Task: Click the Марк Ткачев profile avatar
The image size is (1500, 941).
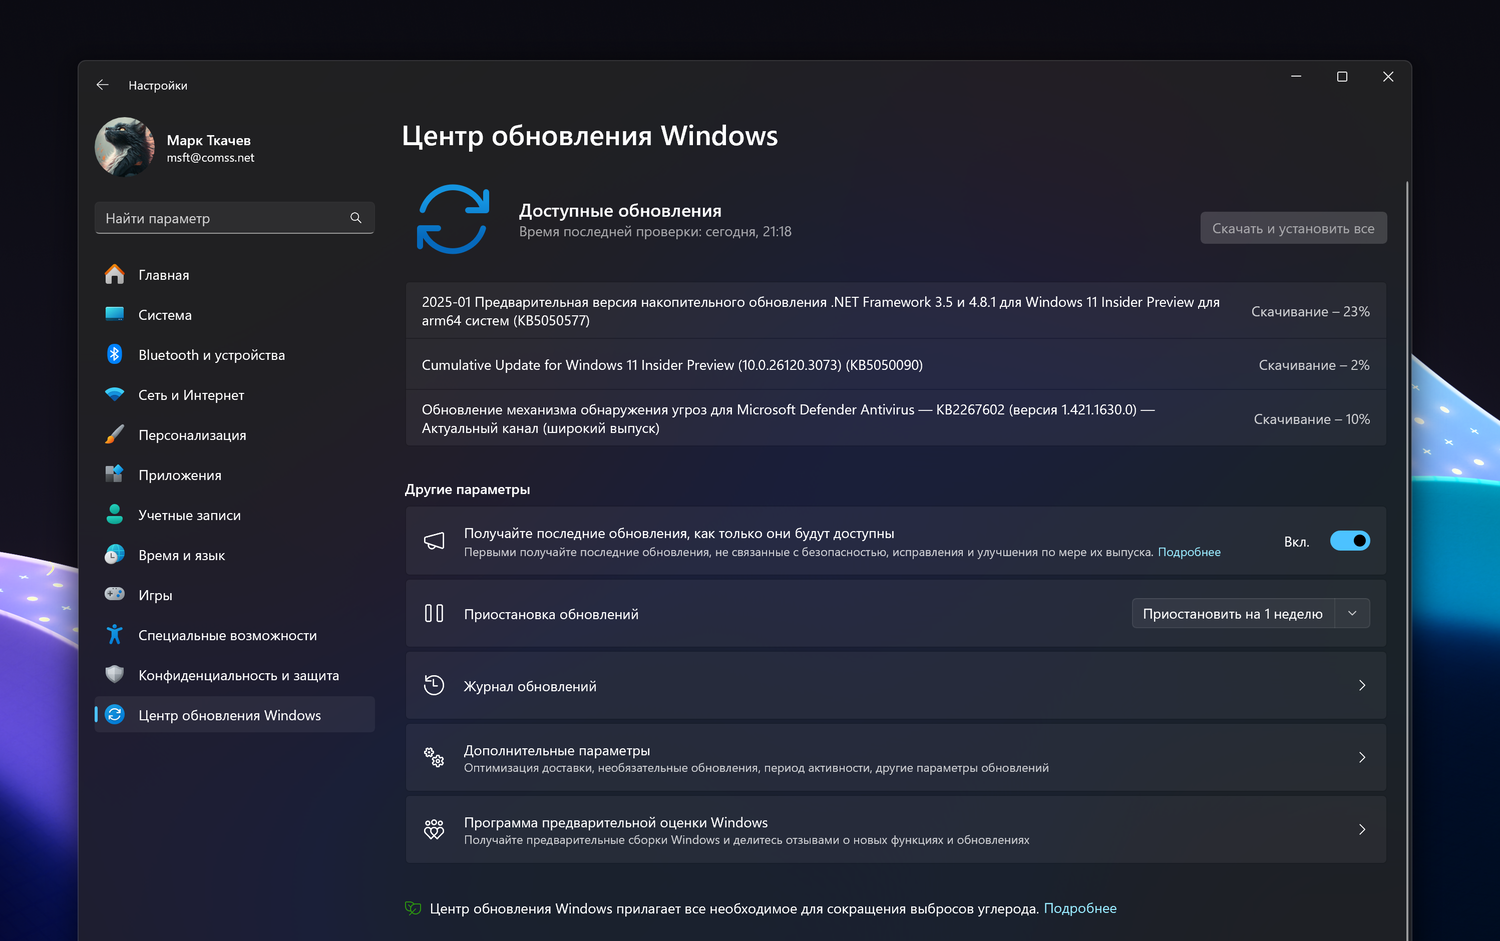Action: (x=125, y=147)
